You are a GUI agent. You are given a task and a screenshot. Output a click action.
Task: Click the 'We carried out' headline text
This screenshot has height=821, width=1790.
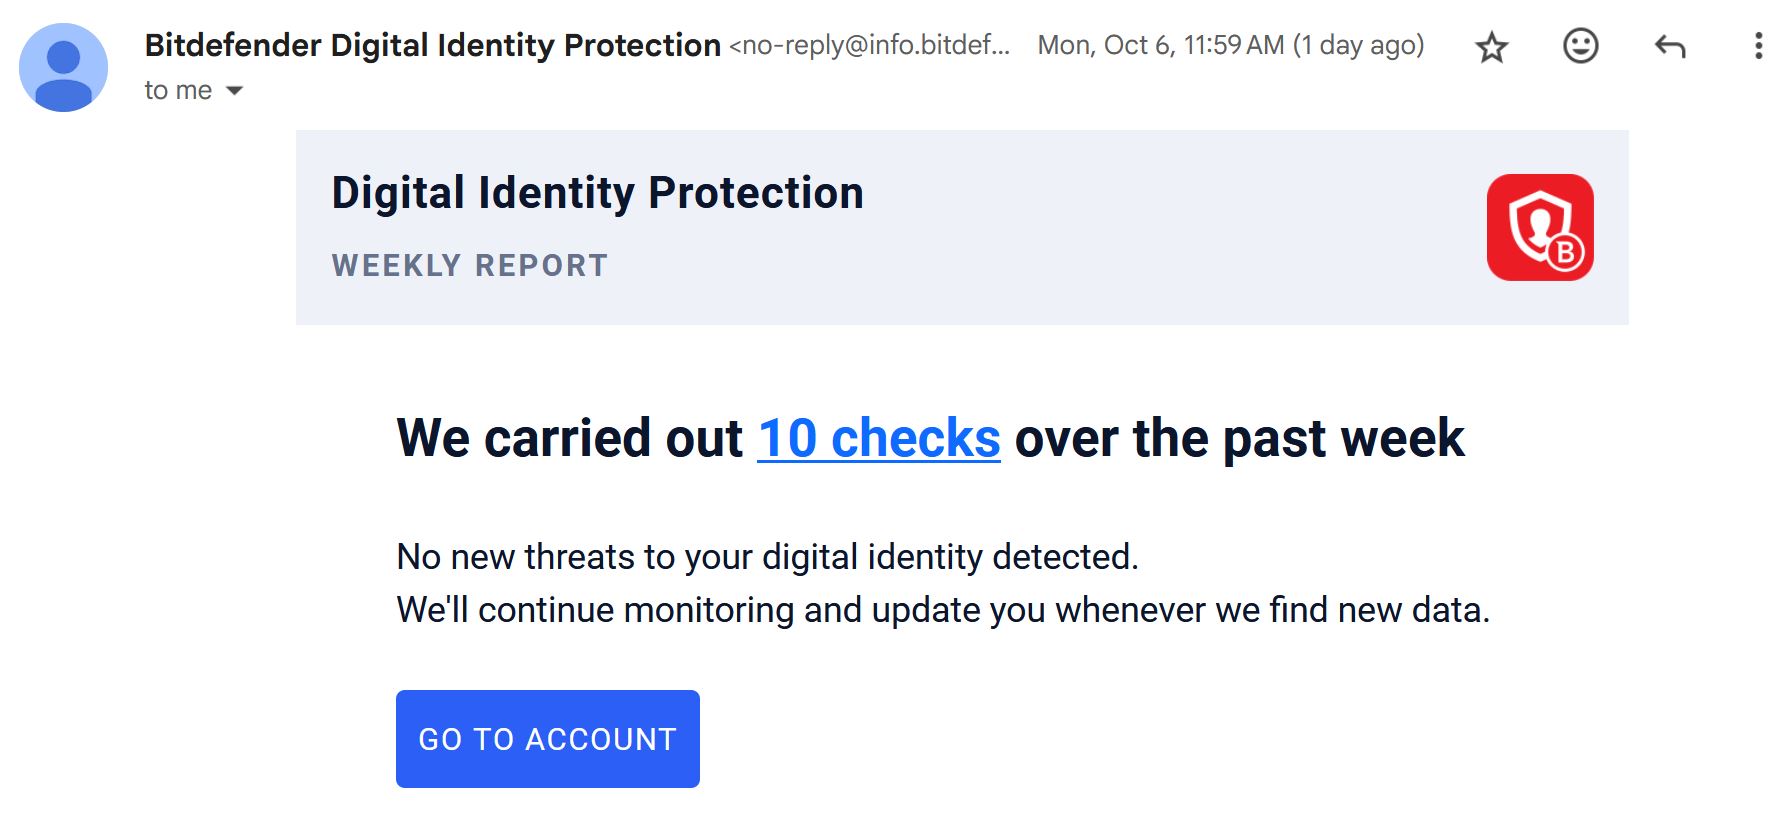[569, 439]
